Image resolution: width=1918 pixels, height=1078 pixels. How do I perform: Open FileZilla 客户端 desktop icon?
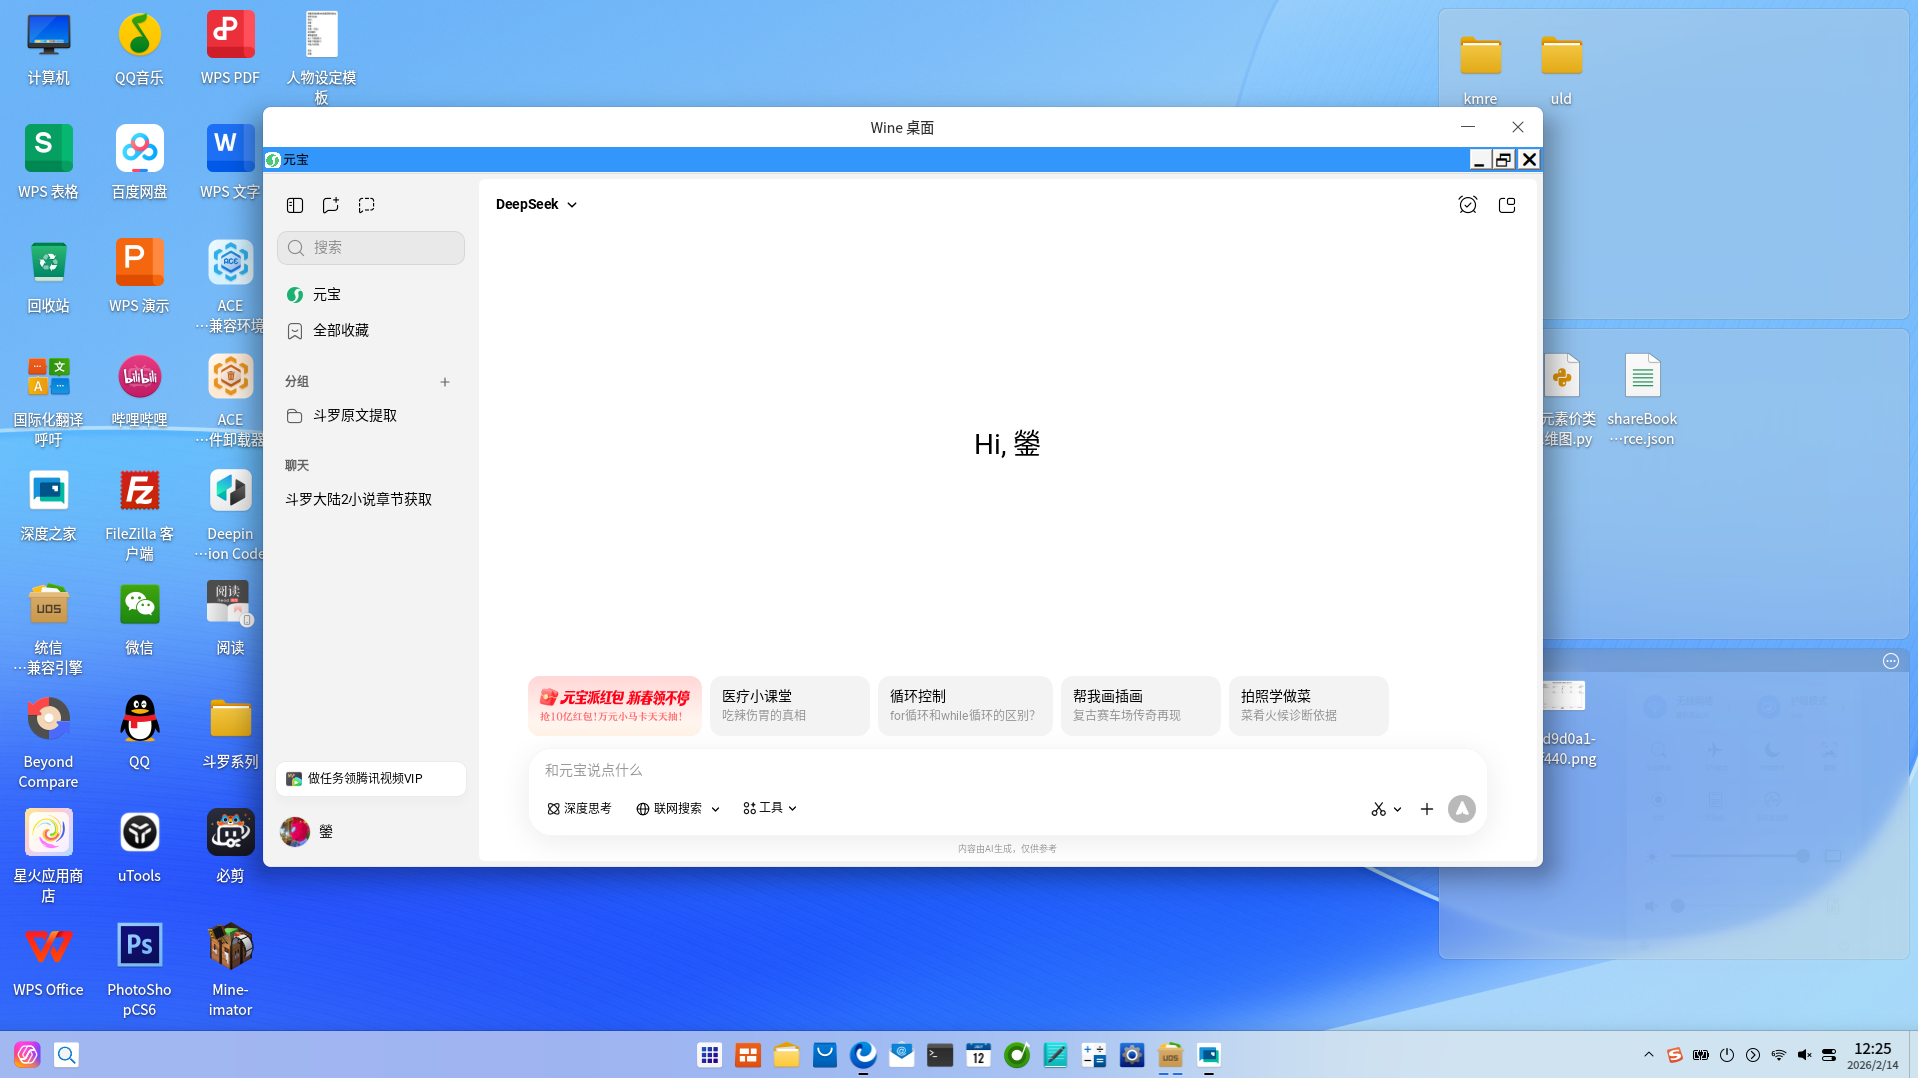(x=139, y=515)
